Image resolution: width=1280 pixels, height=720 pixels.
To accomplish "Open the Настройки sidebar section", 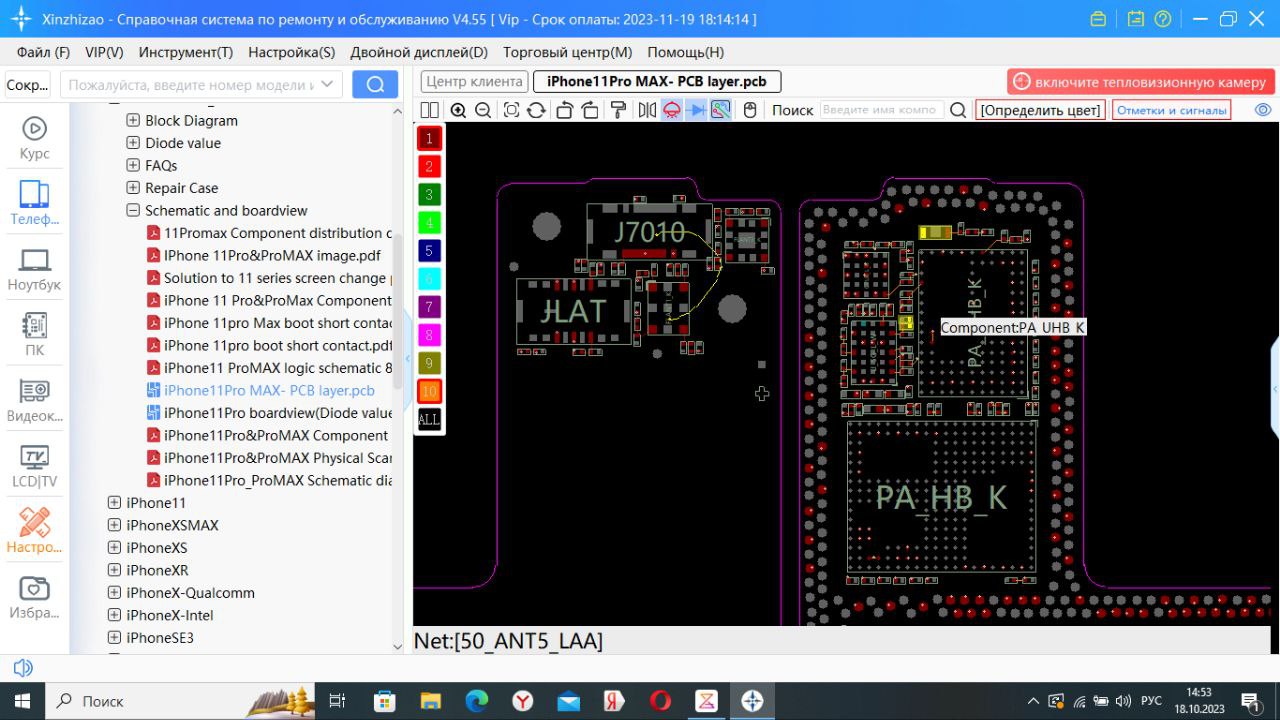I will (x=35, y=531).
